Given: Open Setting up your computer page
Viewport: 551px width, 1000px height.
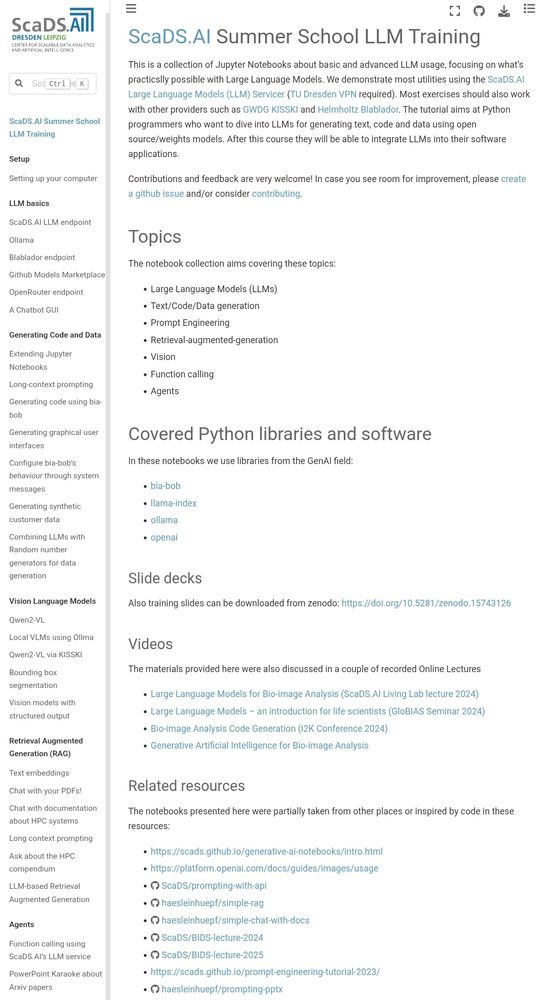Looking at the screenshot, I should (53, 179).
